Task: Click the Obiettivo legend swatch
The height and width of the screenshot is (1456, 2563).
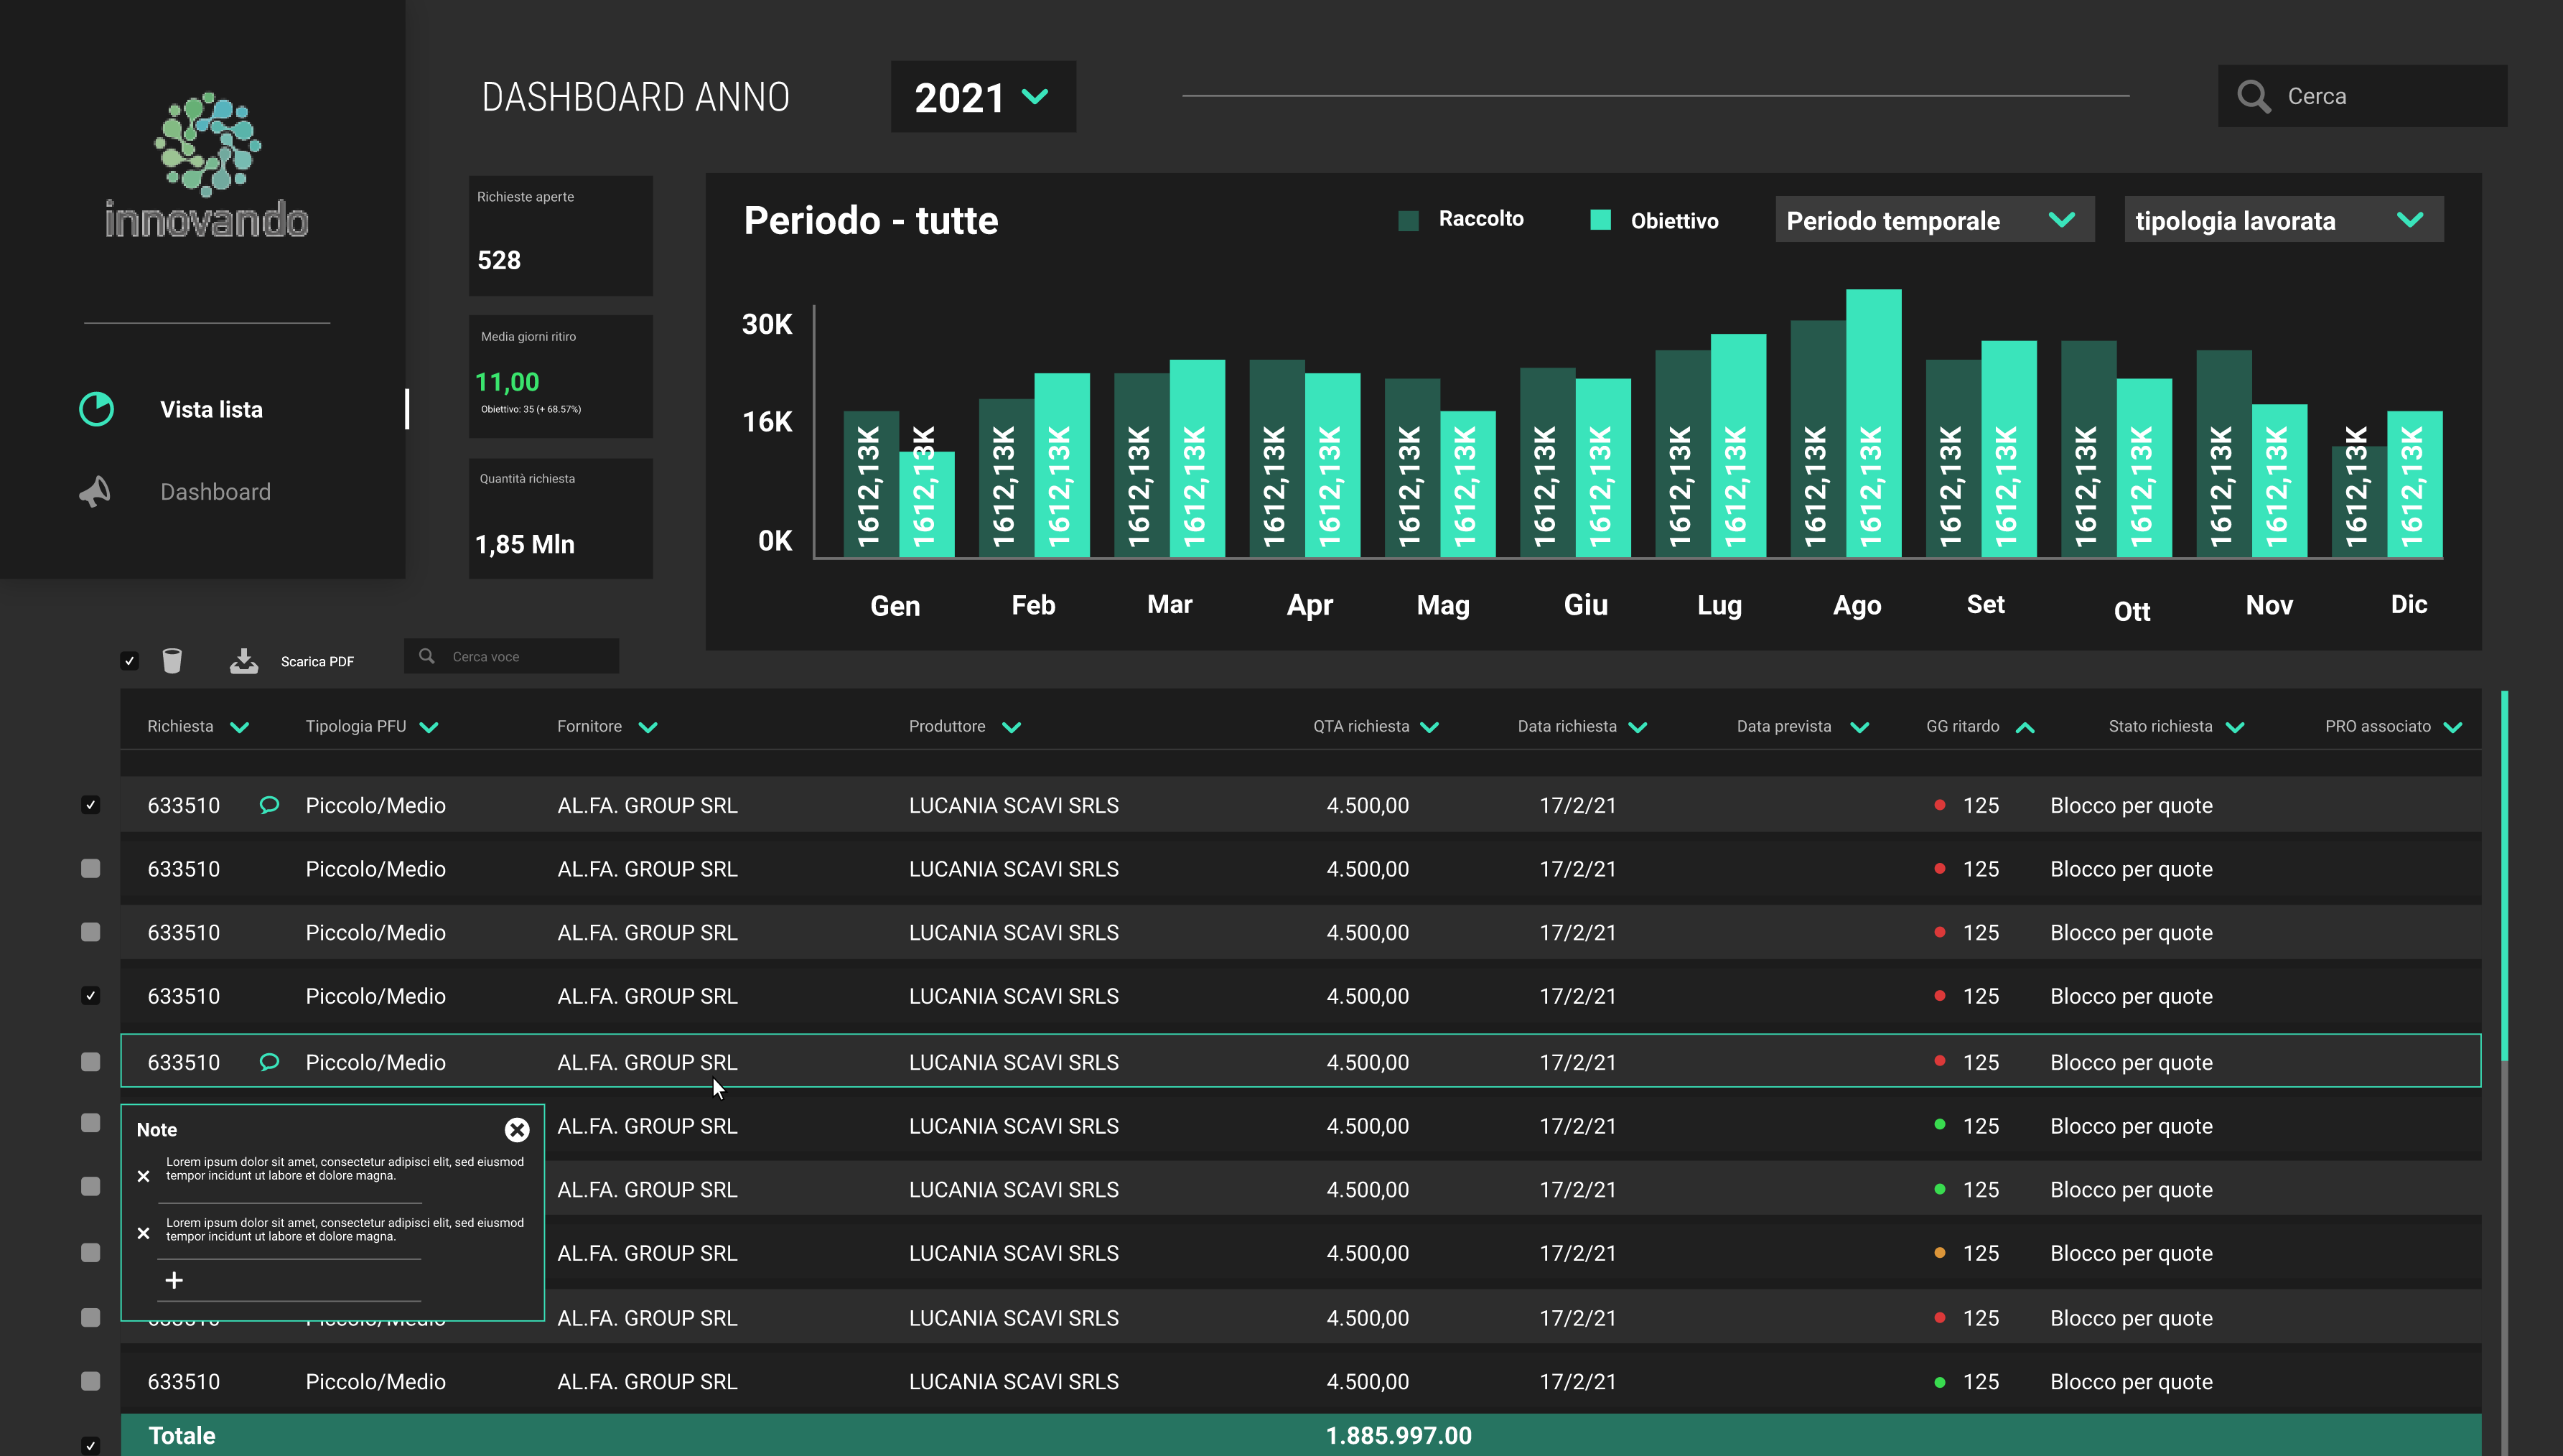Action: [x=1600, y=220]
